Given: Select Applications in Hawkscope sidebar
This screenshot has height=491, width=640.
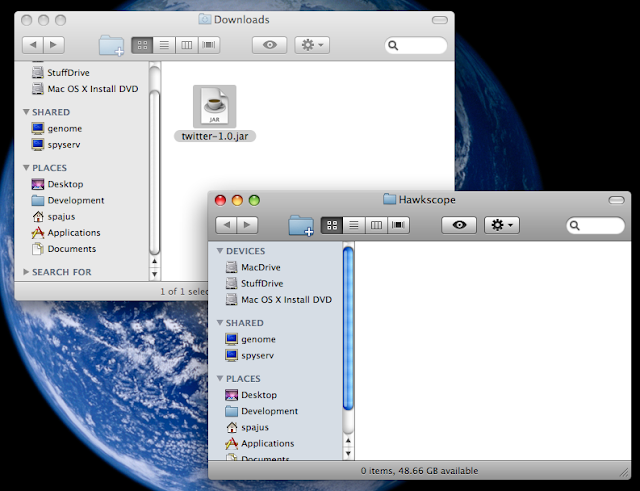Looking at the screenshot, I should (267, 443).
